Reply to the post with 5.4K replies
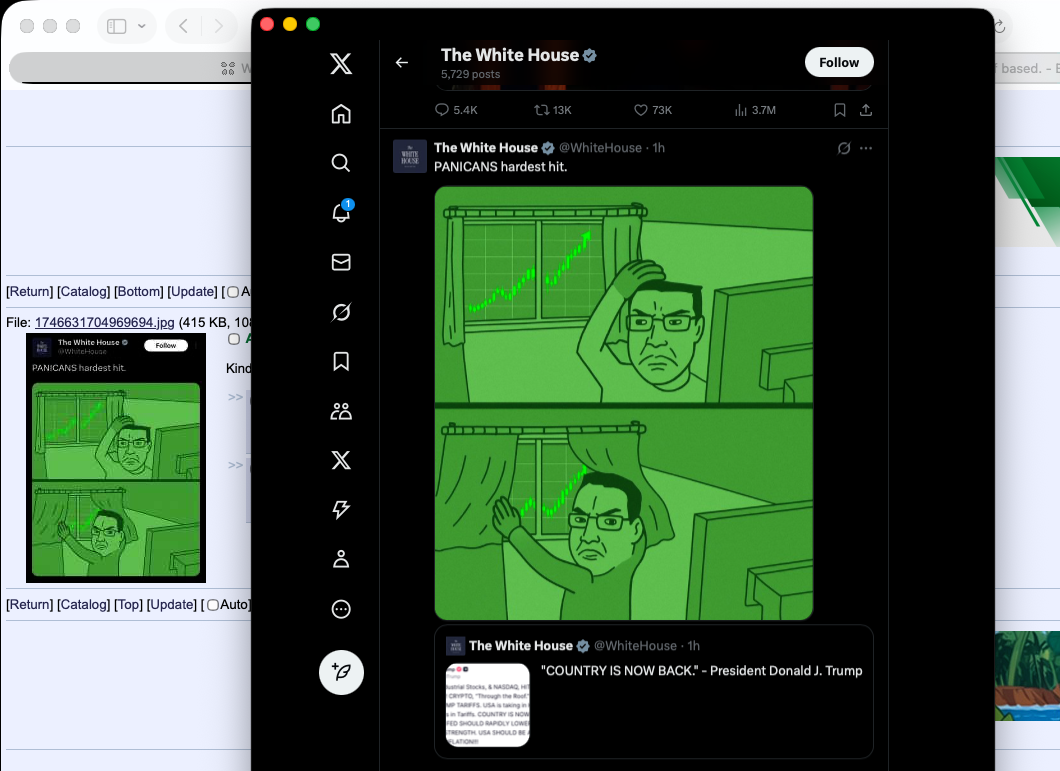This screenshot has height=771, width=1060. click(x=456, y=110)
